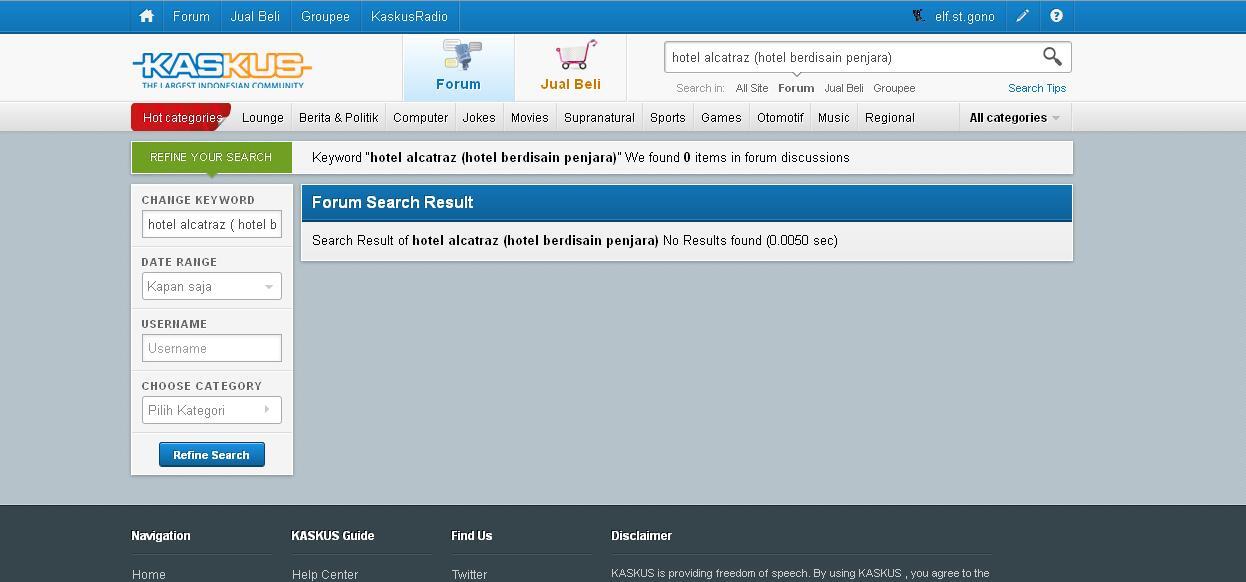Screen dimensions: 1246x582
Task: Open the Jual Beli shopping cart tab
Action: point(570,68)
